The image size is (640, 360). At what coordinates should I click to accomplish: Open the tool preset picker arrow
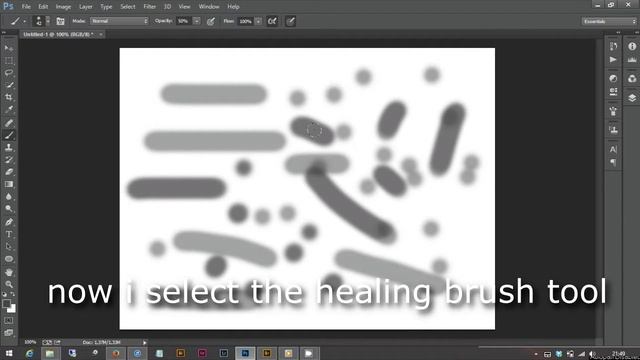coord(24,21)
